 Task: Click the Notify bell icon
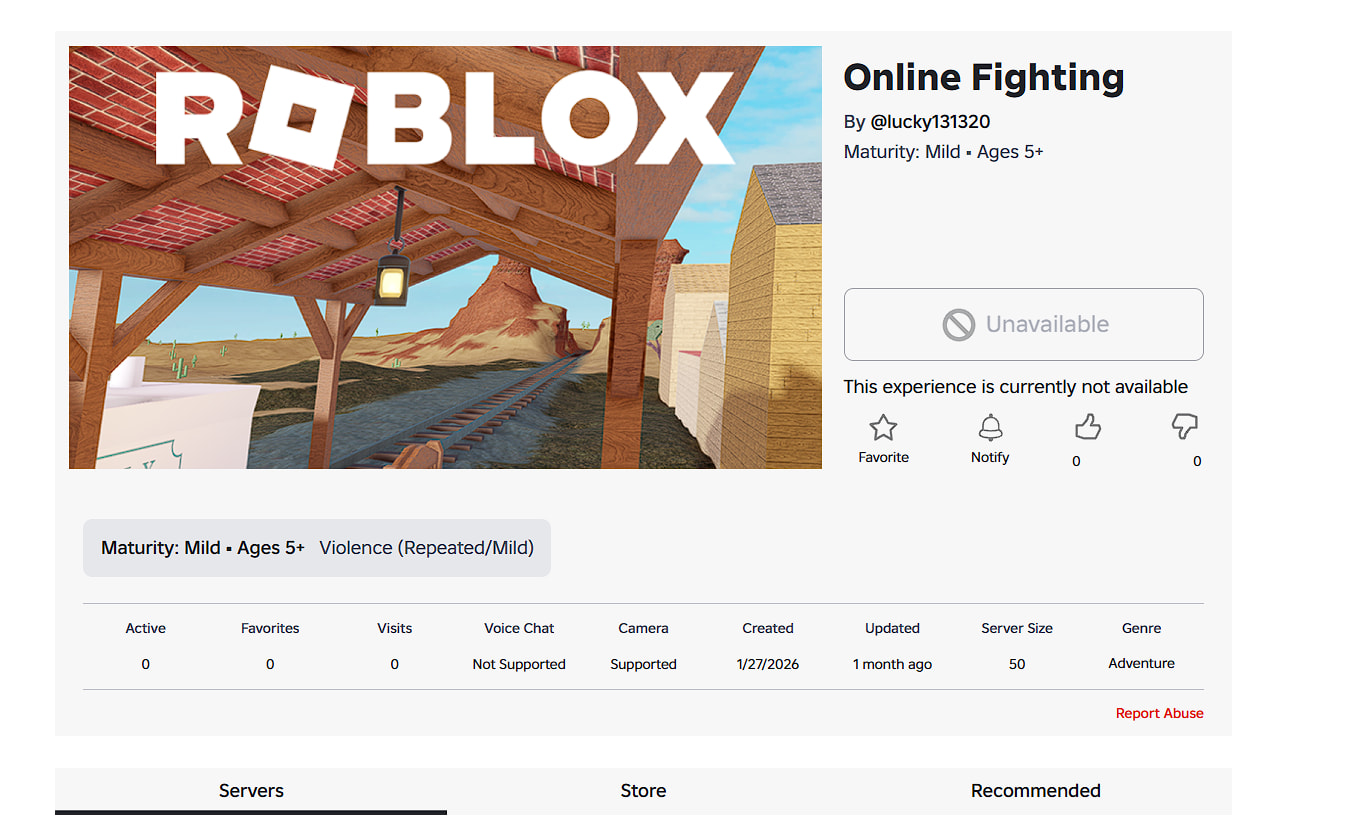(x=990, y=429)
